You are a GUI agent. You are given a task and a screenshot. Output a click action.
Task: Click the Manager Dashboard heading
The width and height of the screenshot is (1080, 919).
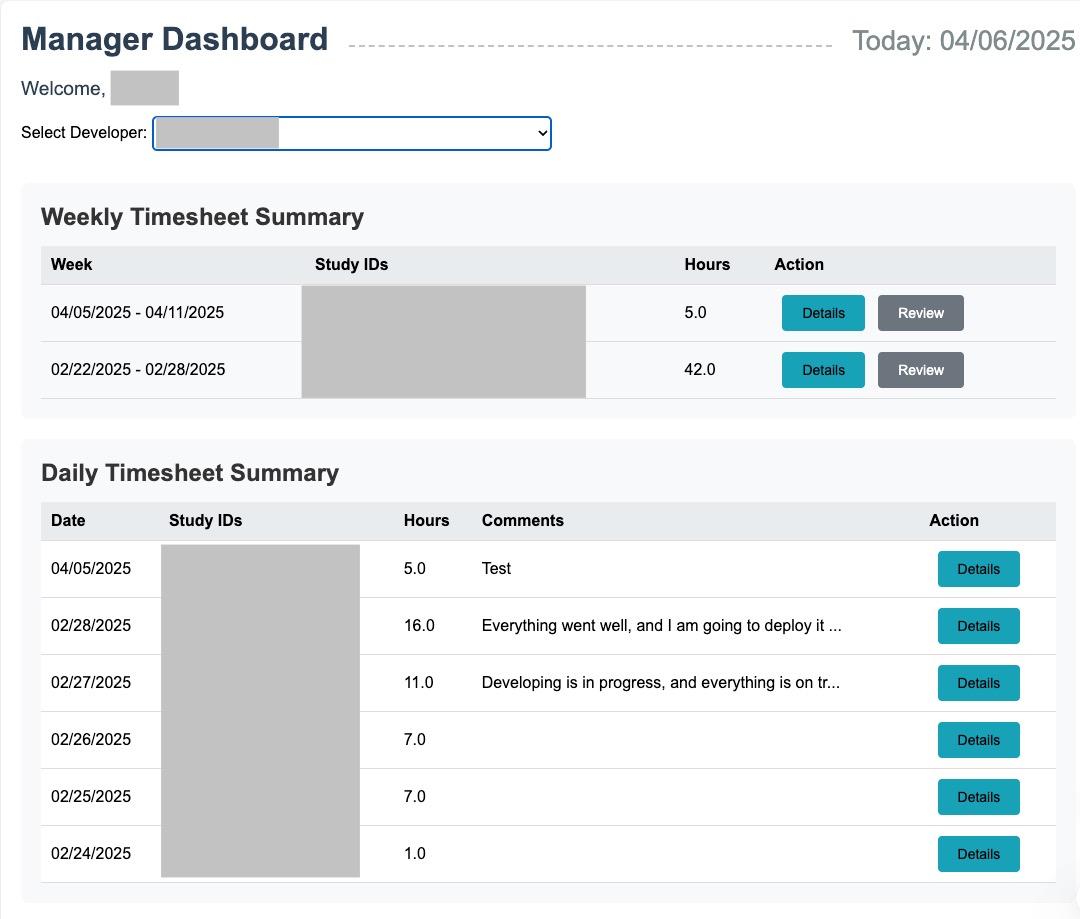(174, 39)
